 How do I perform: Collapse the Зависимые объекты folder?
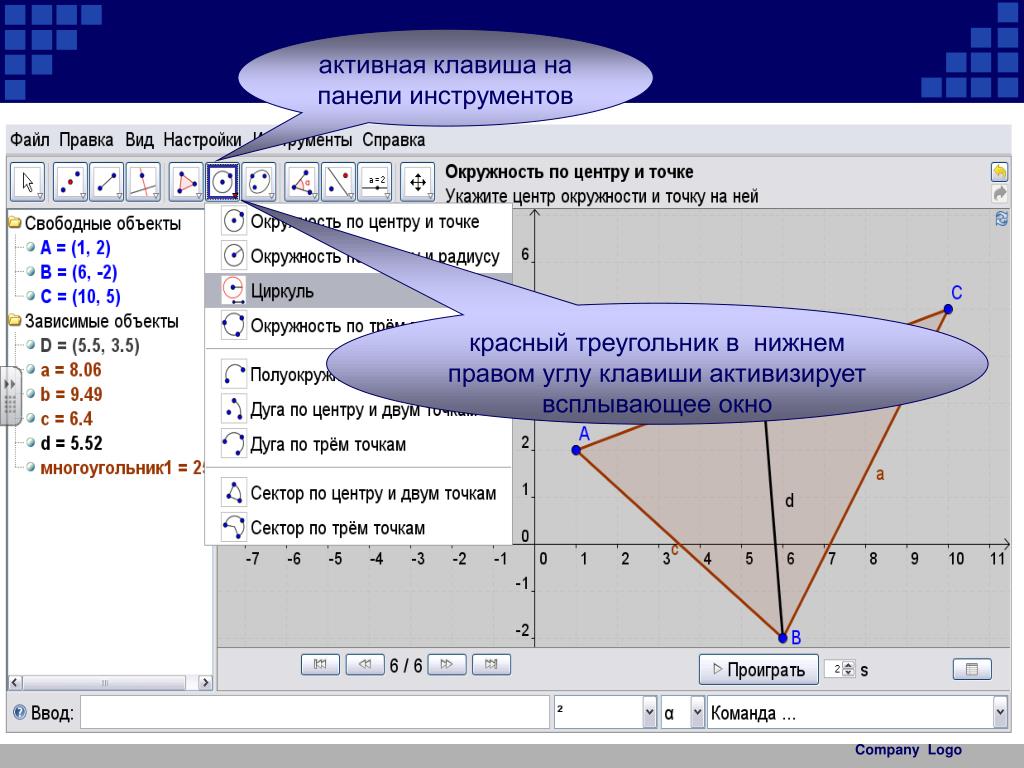tap(14, 320)
